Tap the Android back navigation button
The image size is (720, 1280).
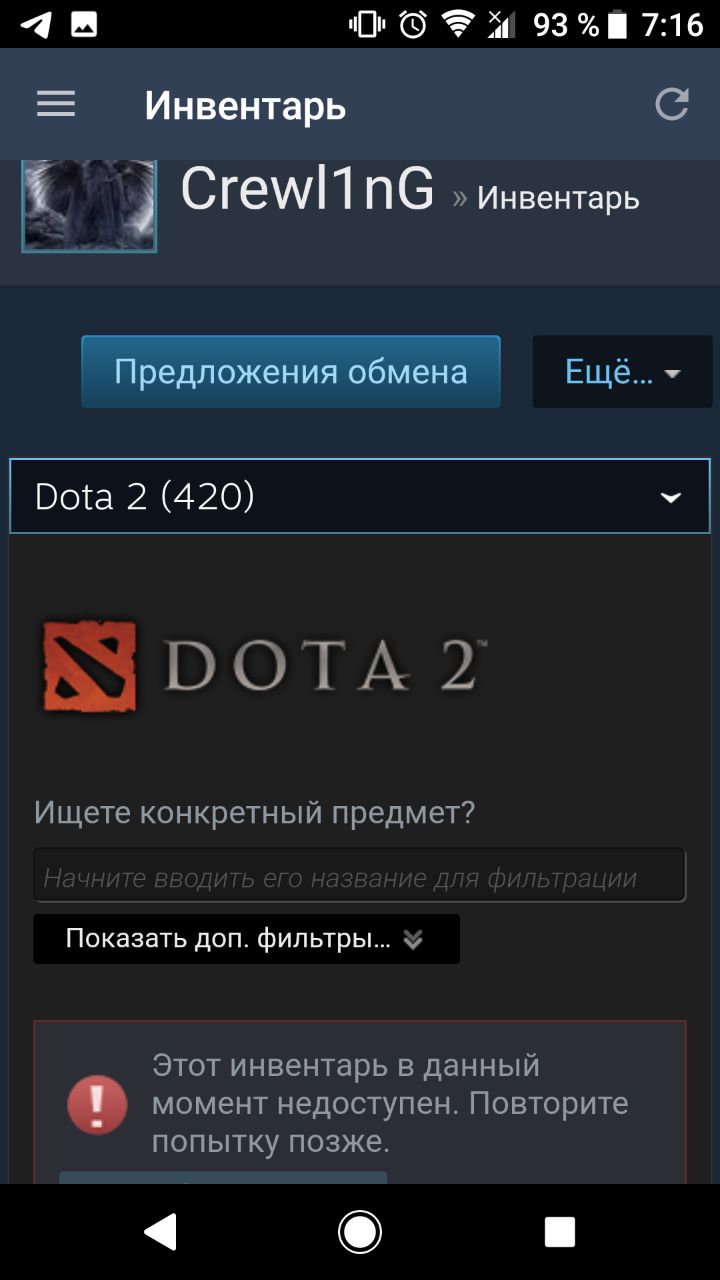pos(161,1232)
